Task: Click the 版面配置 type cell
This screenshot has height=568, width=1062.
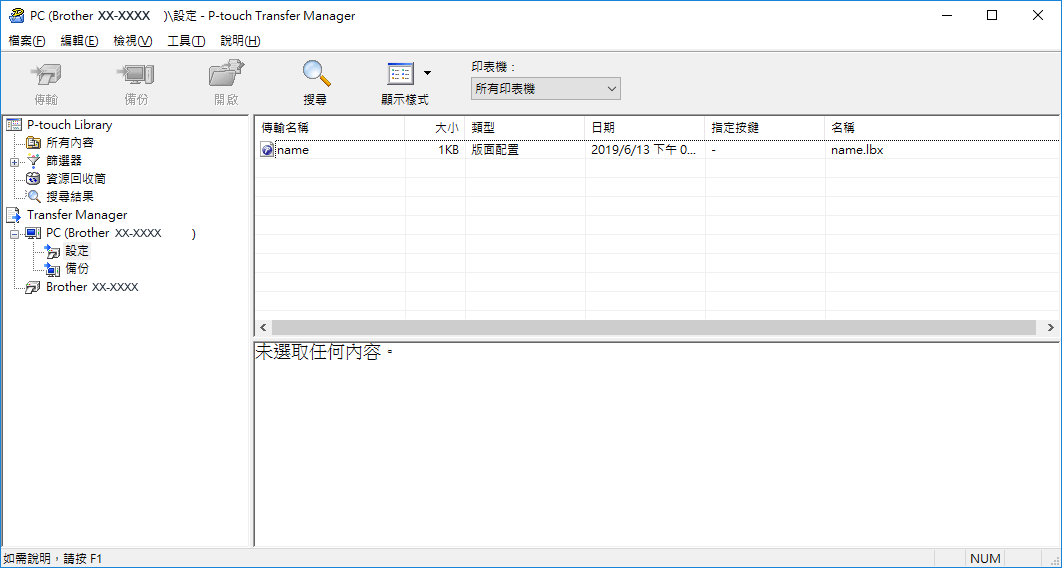Action: 495,150
